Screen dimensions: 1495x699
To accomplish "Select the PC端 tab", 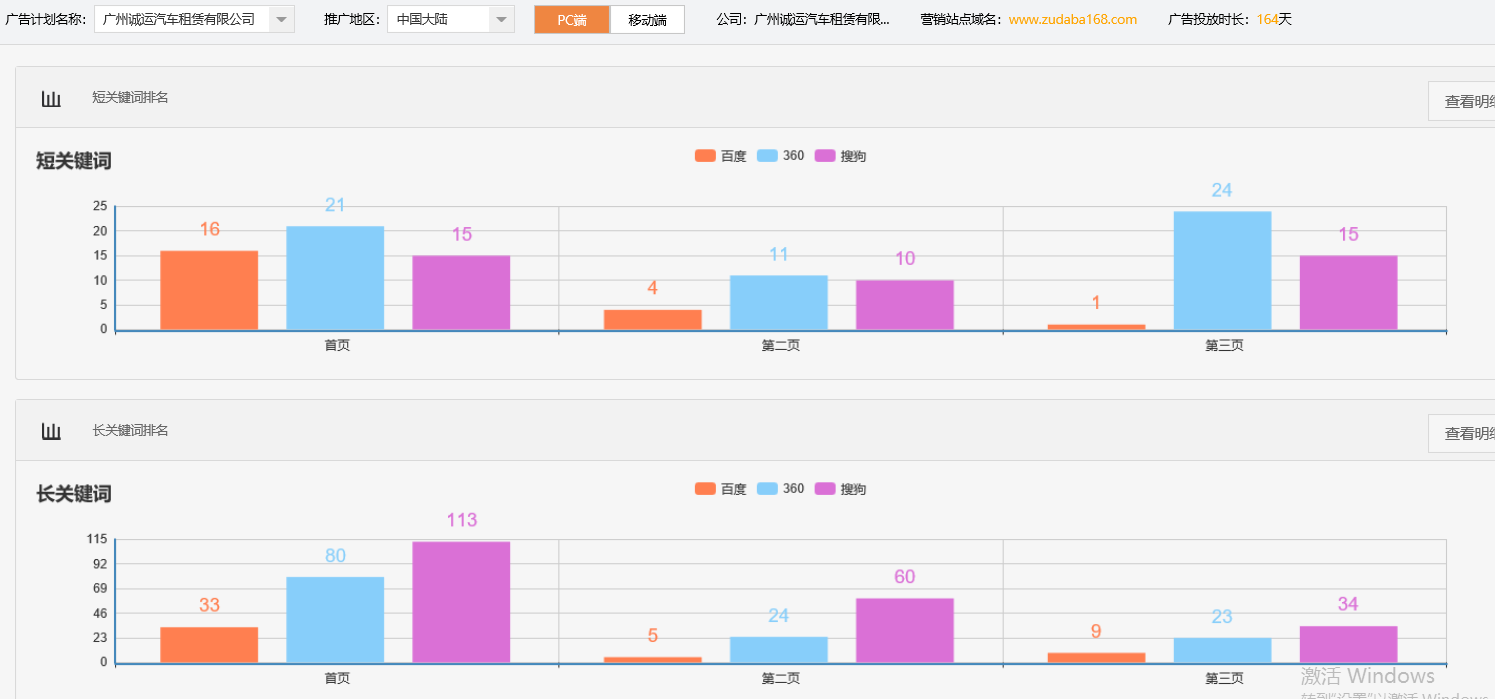I will pyautogui.click(x=571, y=18).
